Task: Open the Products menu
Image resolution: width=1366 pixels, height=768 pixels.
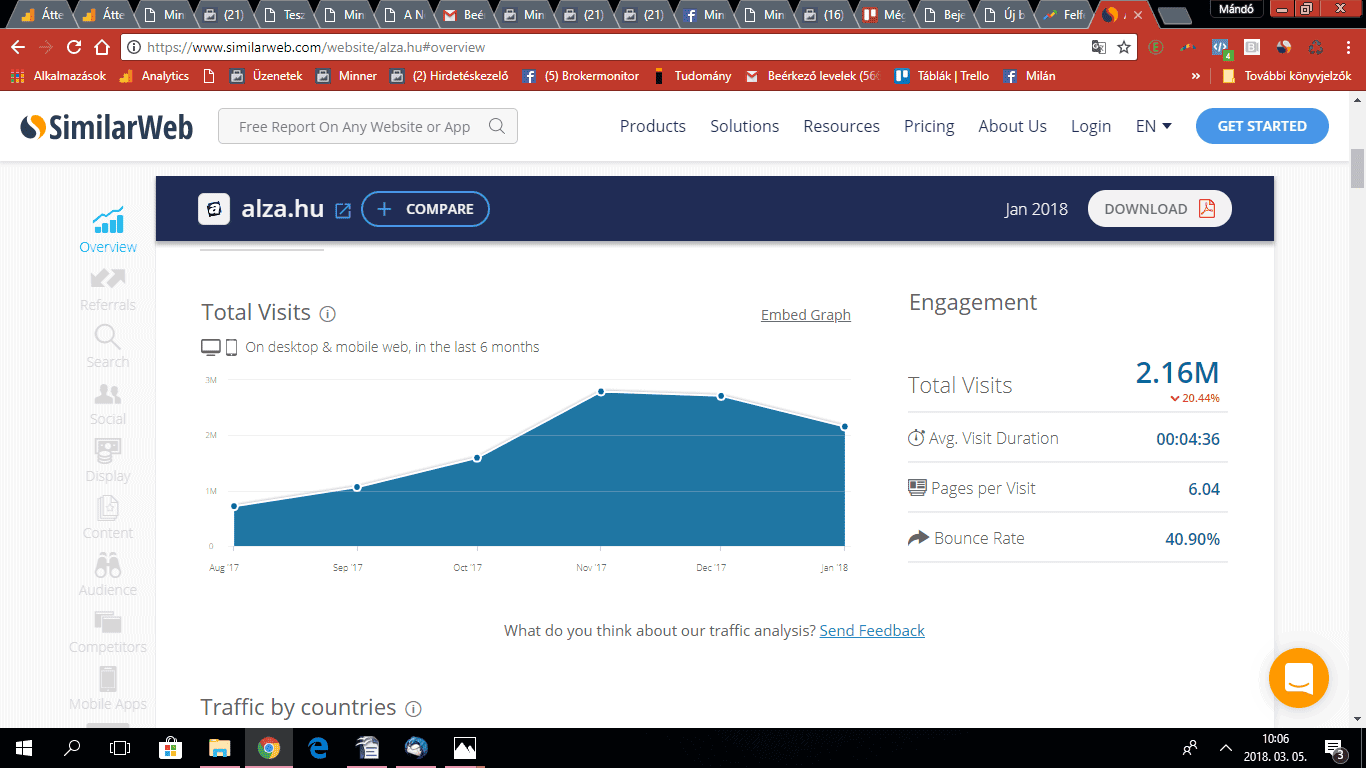Action: [652, 126]
